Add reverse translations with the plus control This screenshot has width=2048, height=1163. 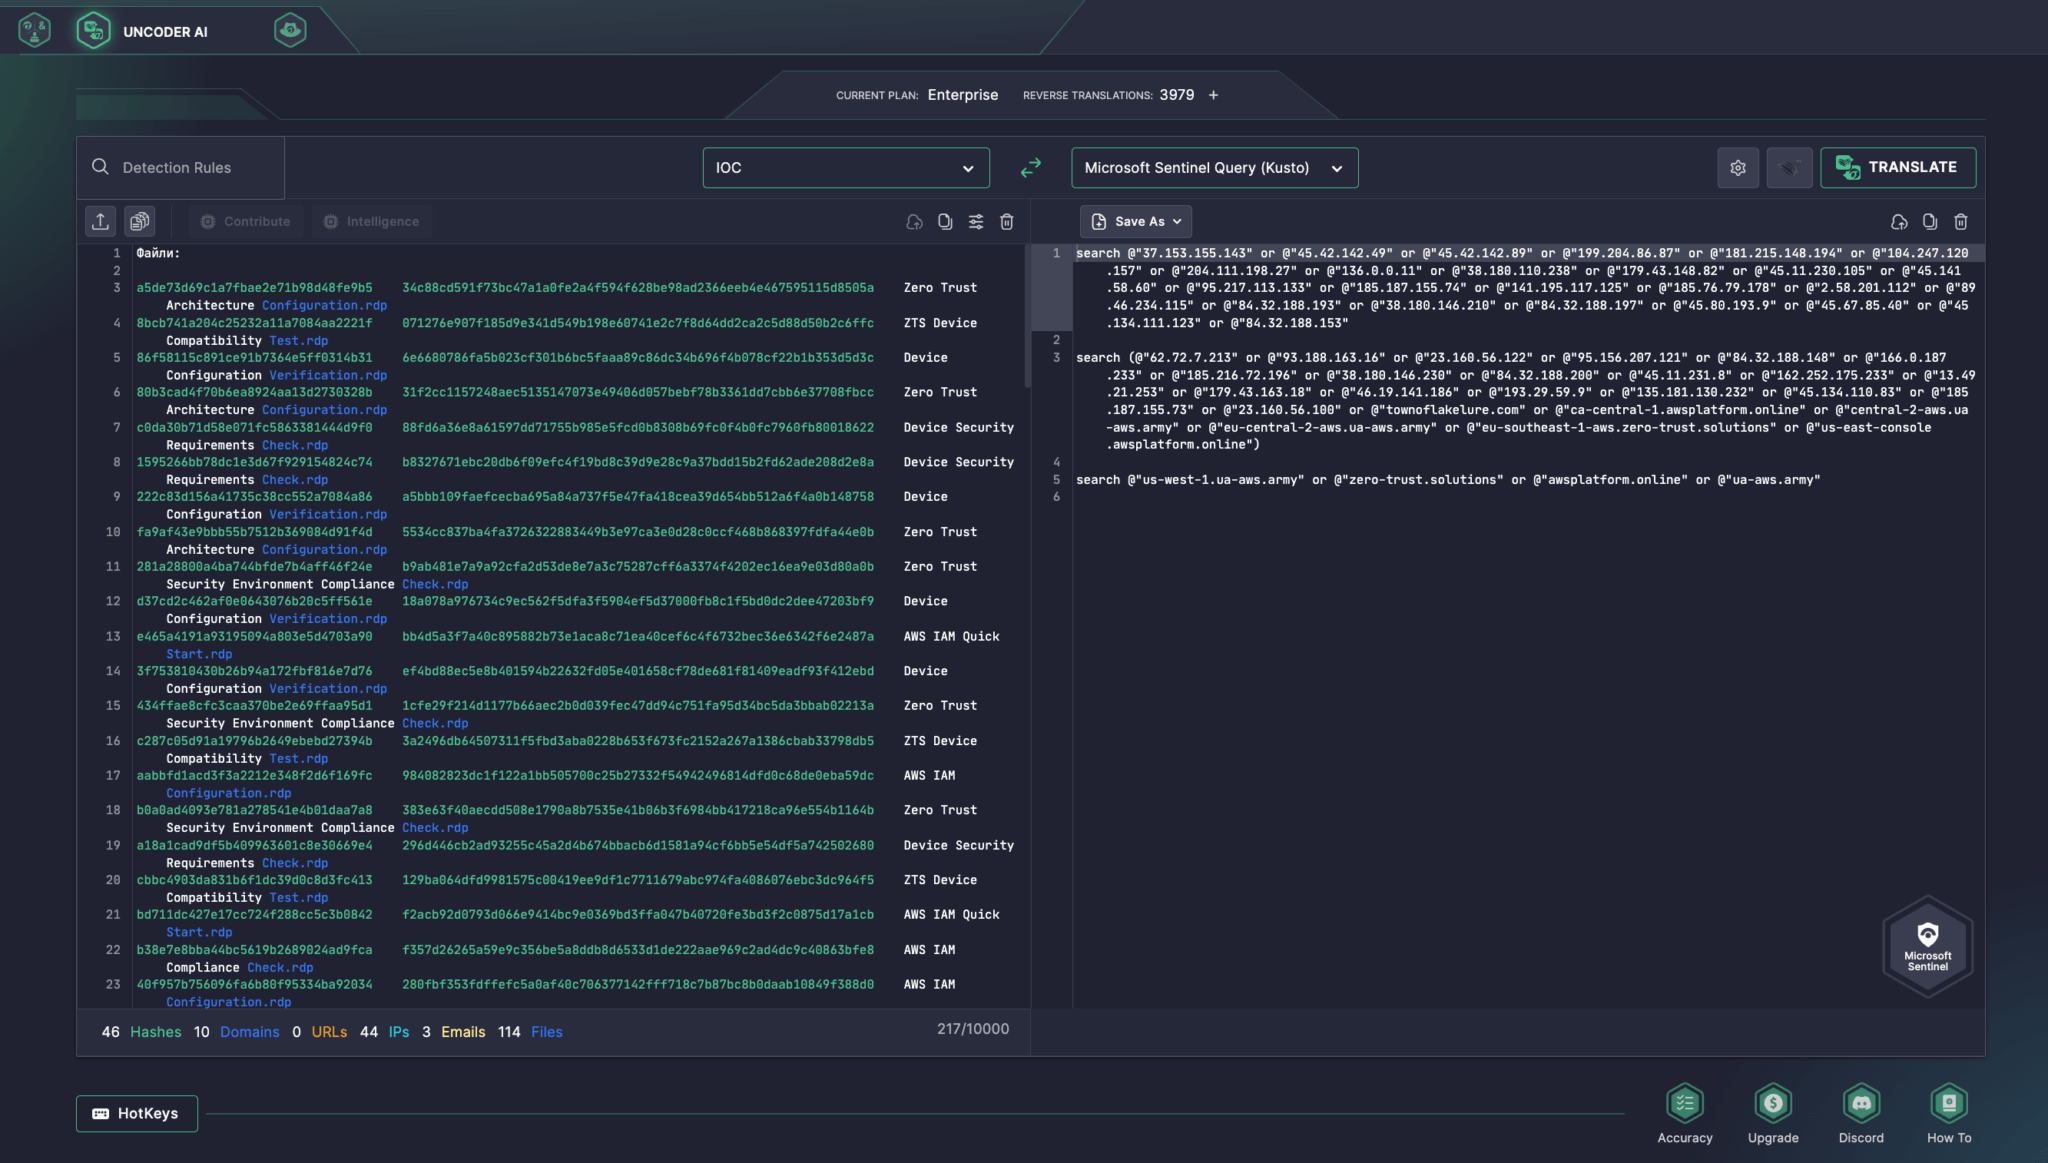coord(1212,94)
